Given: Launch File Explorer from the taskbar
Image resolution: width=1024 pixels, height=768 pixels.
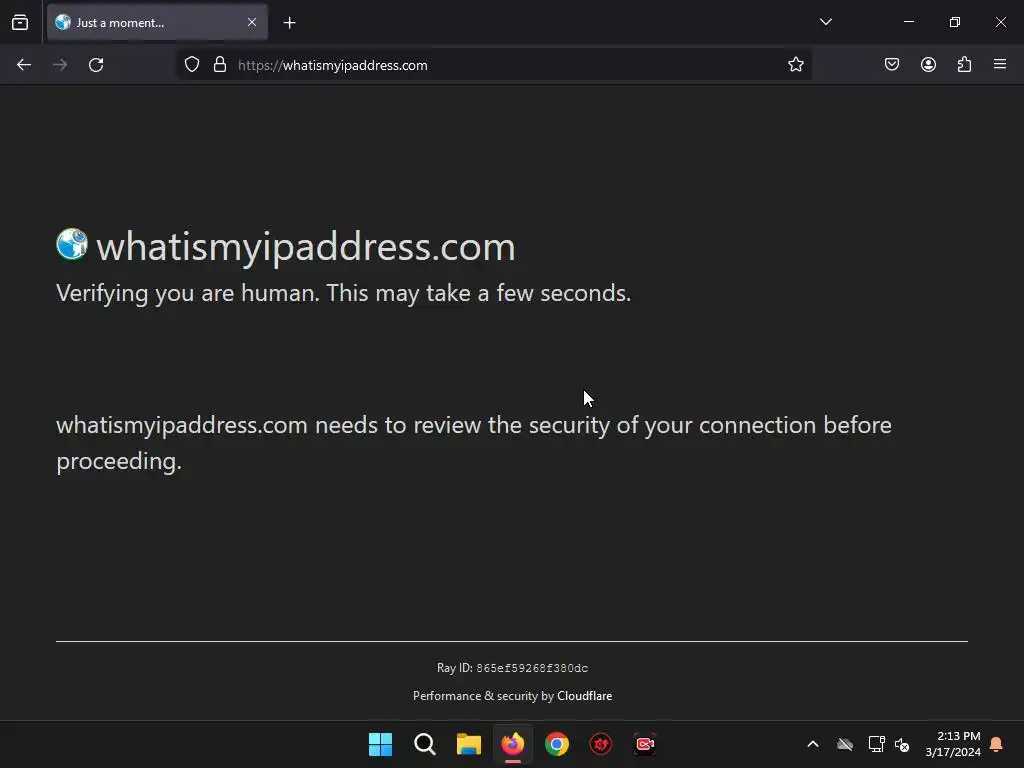Looking at the screenshot, I should [x=468, y=744].
